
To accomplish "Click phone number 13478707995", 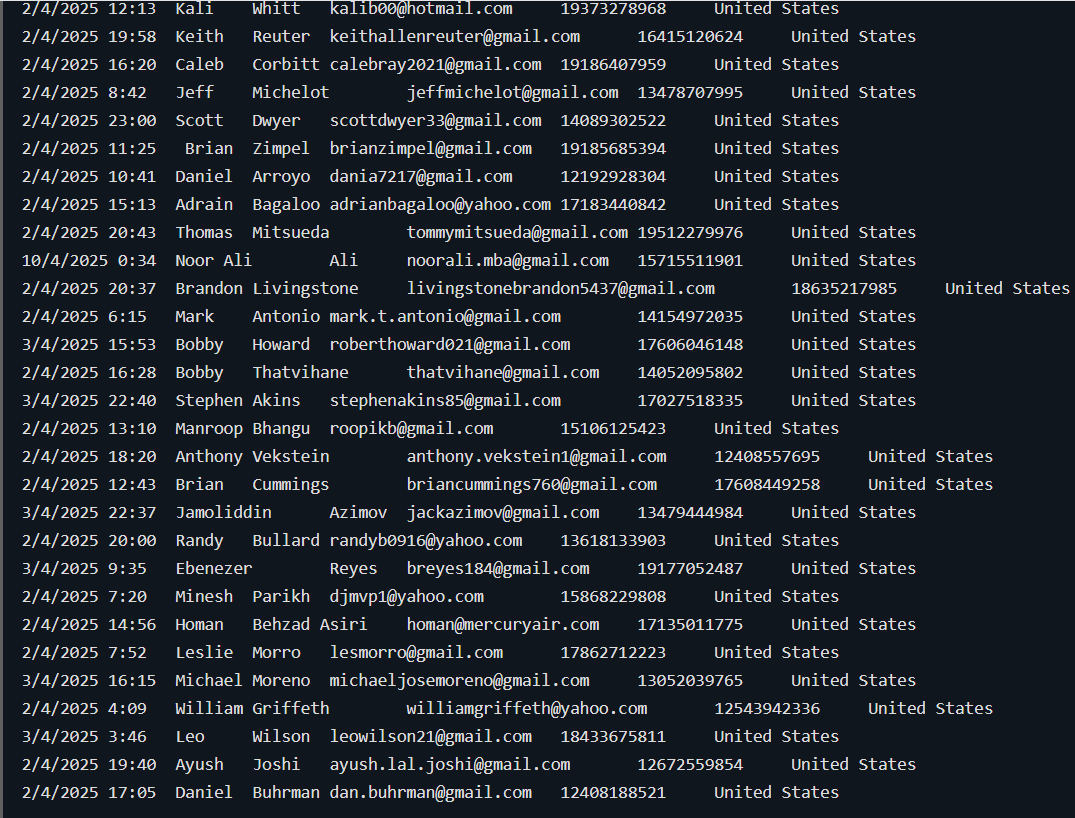I will pyautogui.click(x=690, y=93).
